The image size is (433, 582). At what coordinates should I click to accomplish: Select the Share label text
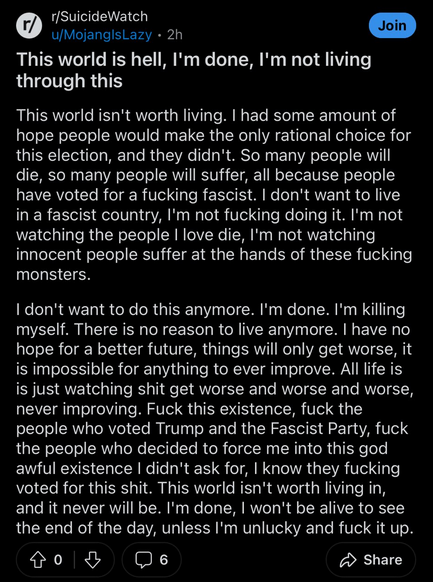click(383, 560)
